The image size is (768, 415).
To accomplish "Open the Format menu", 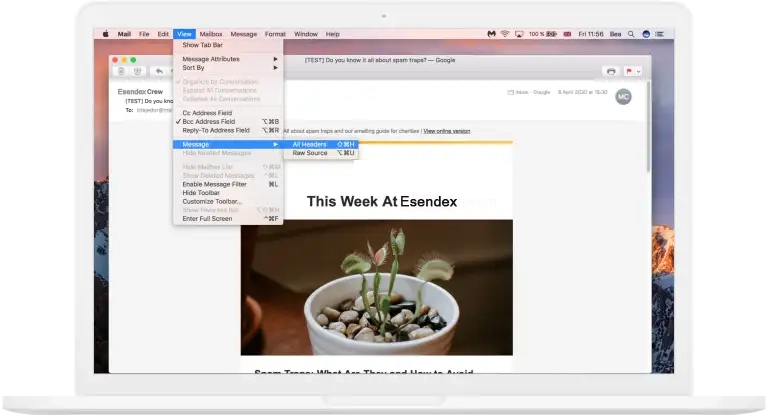I will [275, 34].
